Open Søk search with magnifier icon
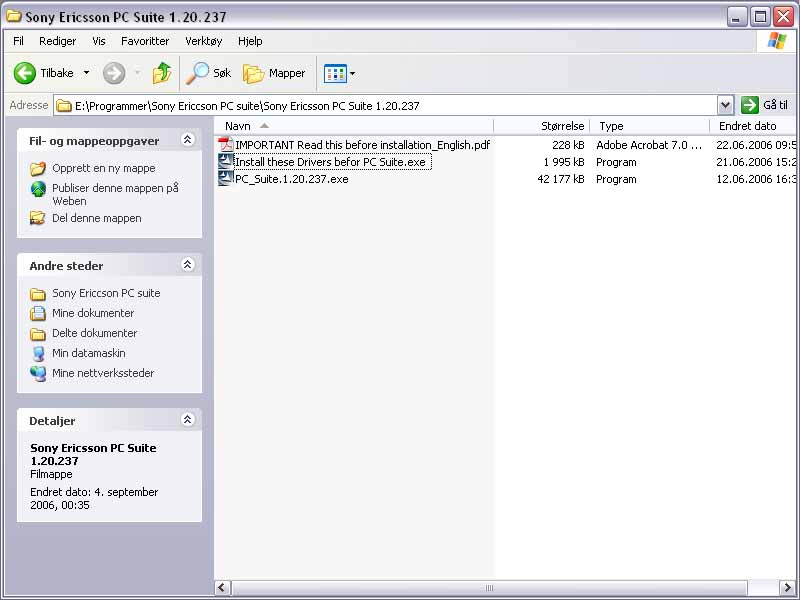 (208, 73)
